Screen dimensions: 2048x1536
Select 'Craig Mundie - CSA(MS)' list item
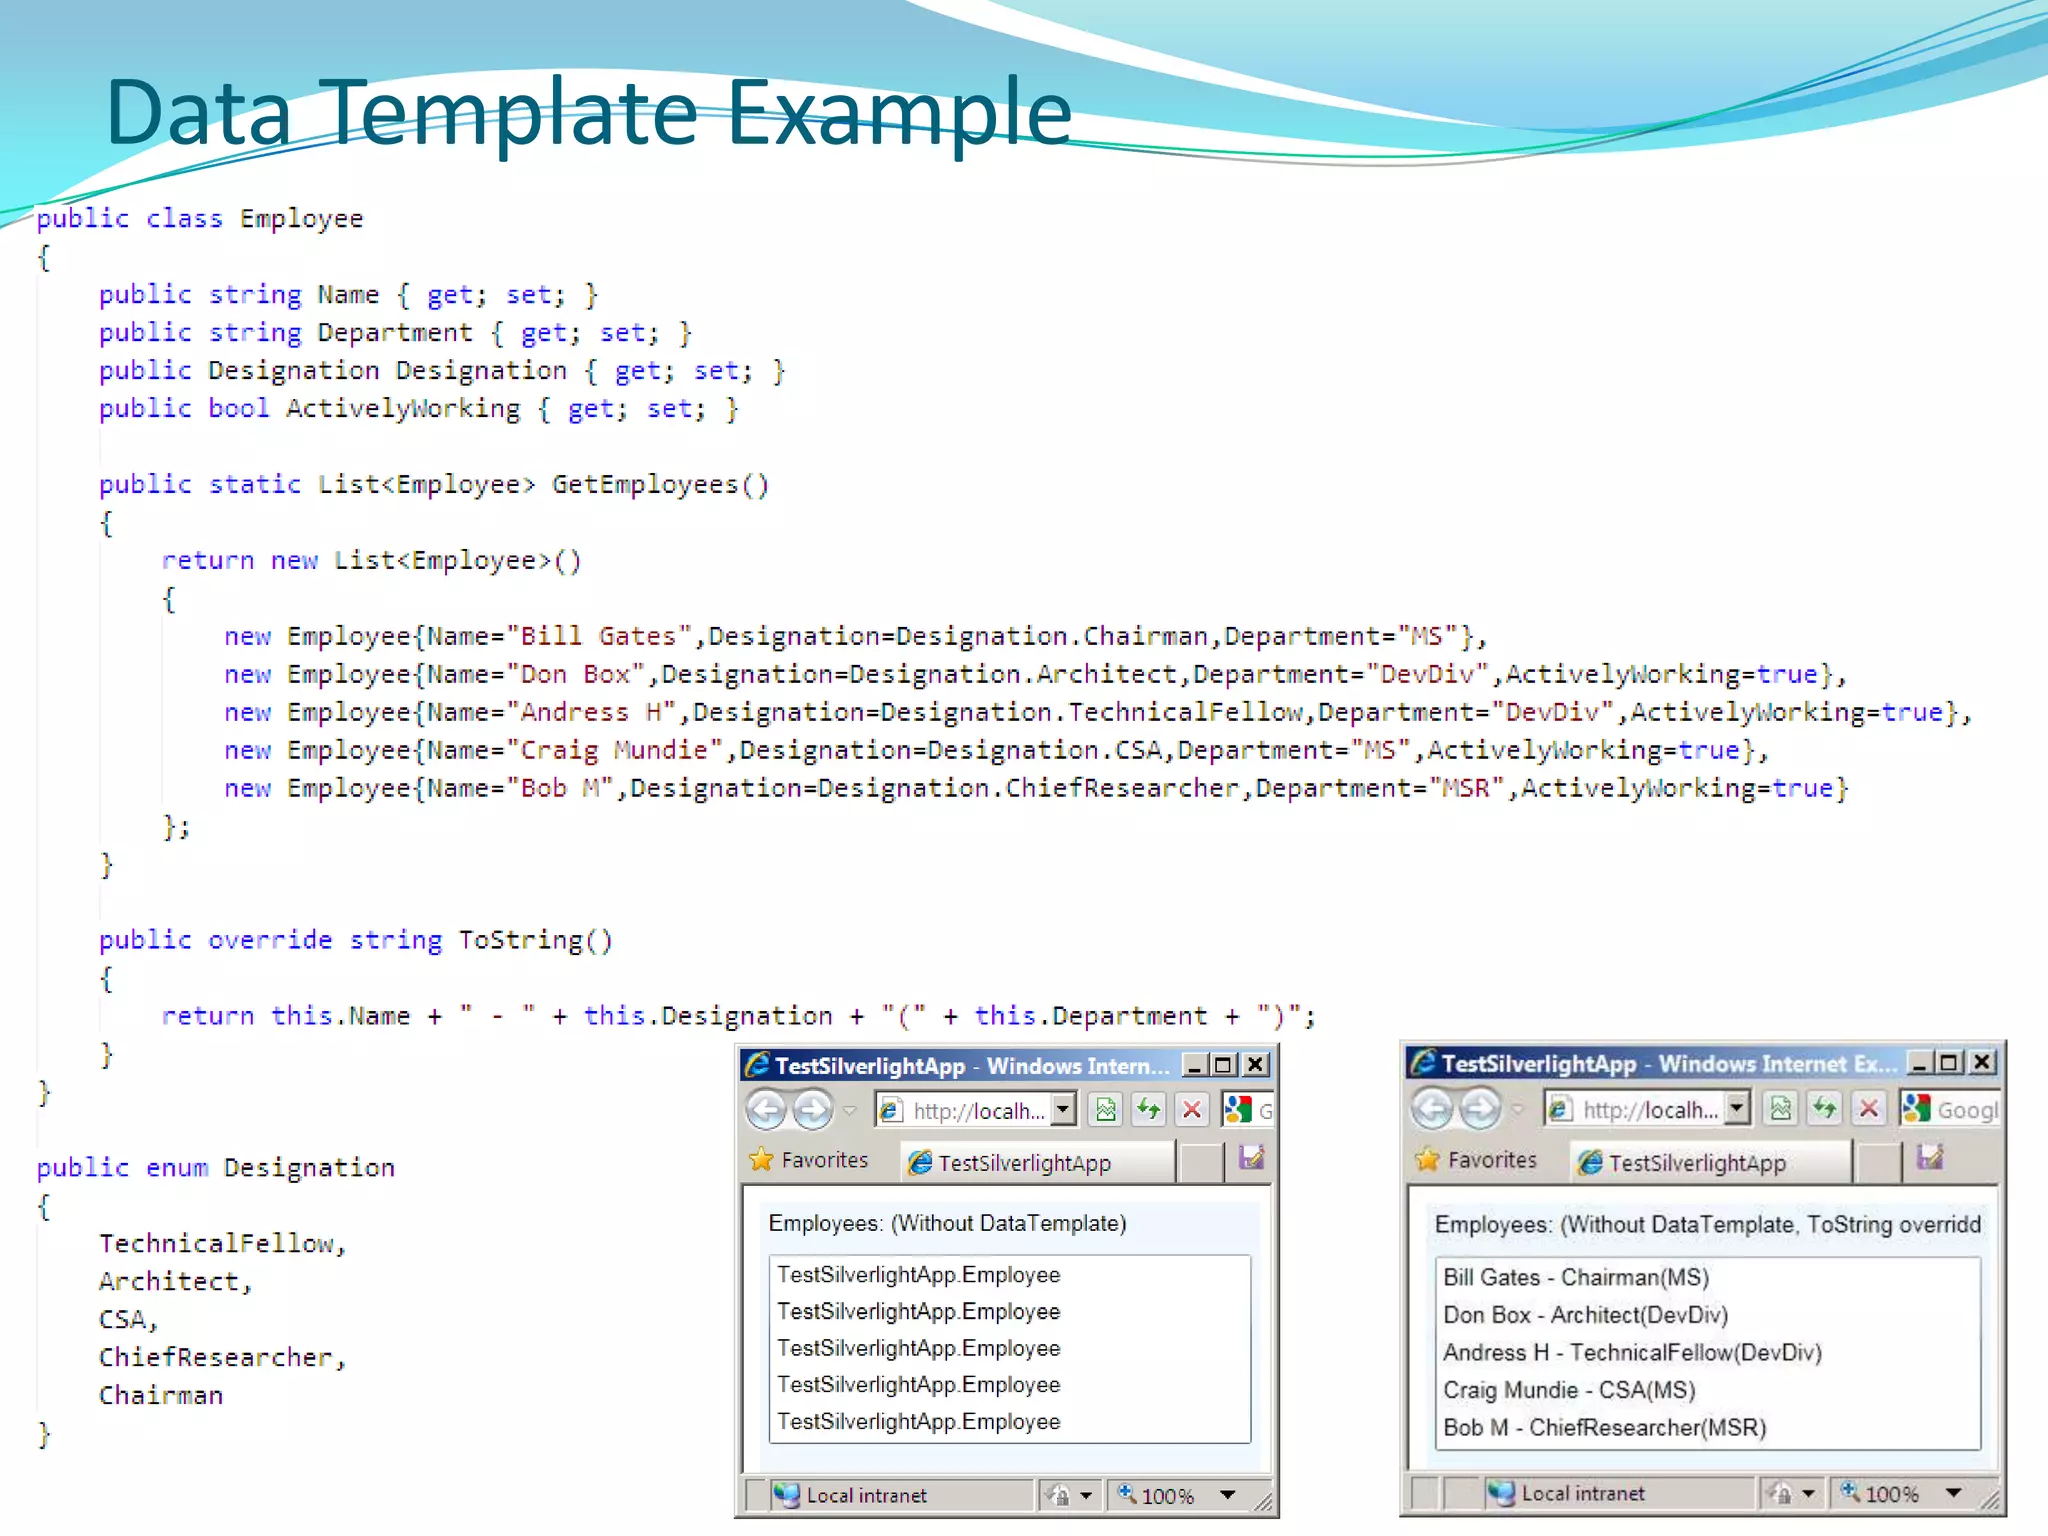[x=1568, y=1390]
